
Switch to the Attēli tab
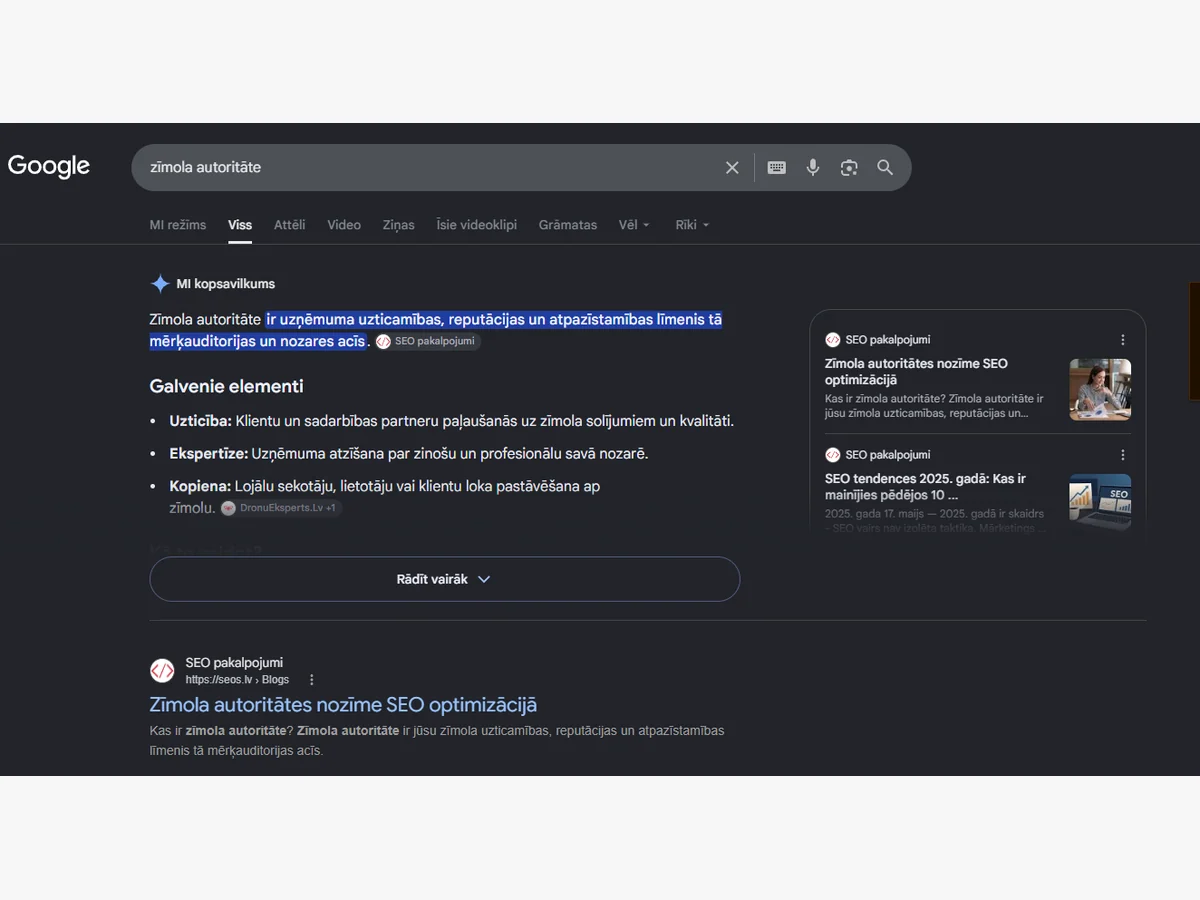[x=290, y=225]
